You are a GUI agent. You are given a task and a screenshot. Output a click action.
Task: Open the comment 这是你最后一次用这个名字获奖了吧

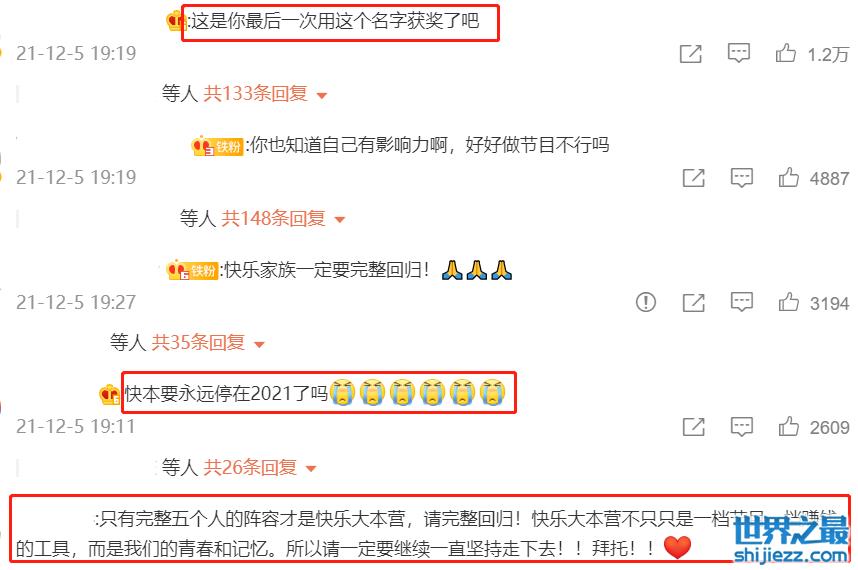[x=335, y=21]
